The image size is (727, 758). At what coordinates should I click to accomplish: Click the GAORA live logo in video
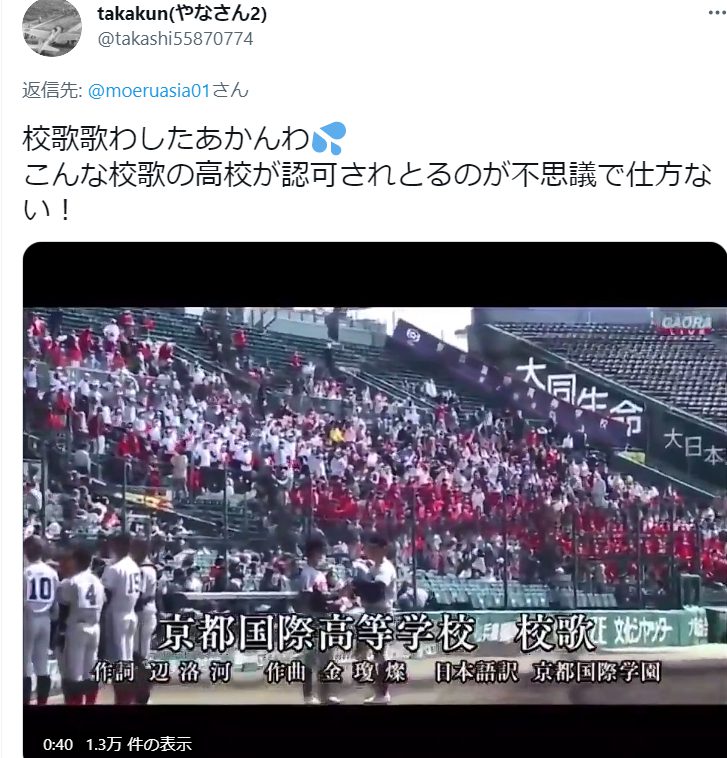coord(686,324)
